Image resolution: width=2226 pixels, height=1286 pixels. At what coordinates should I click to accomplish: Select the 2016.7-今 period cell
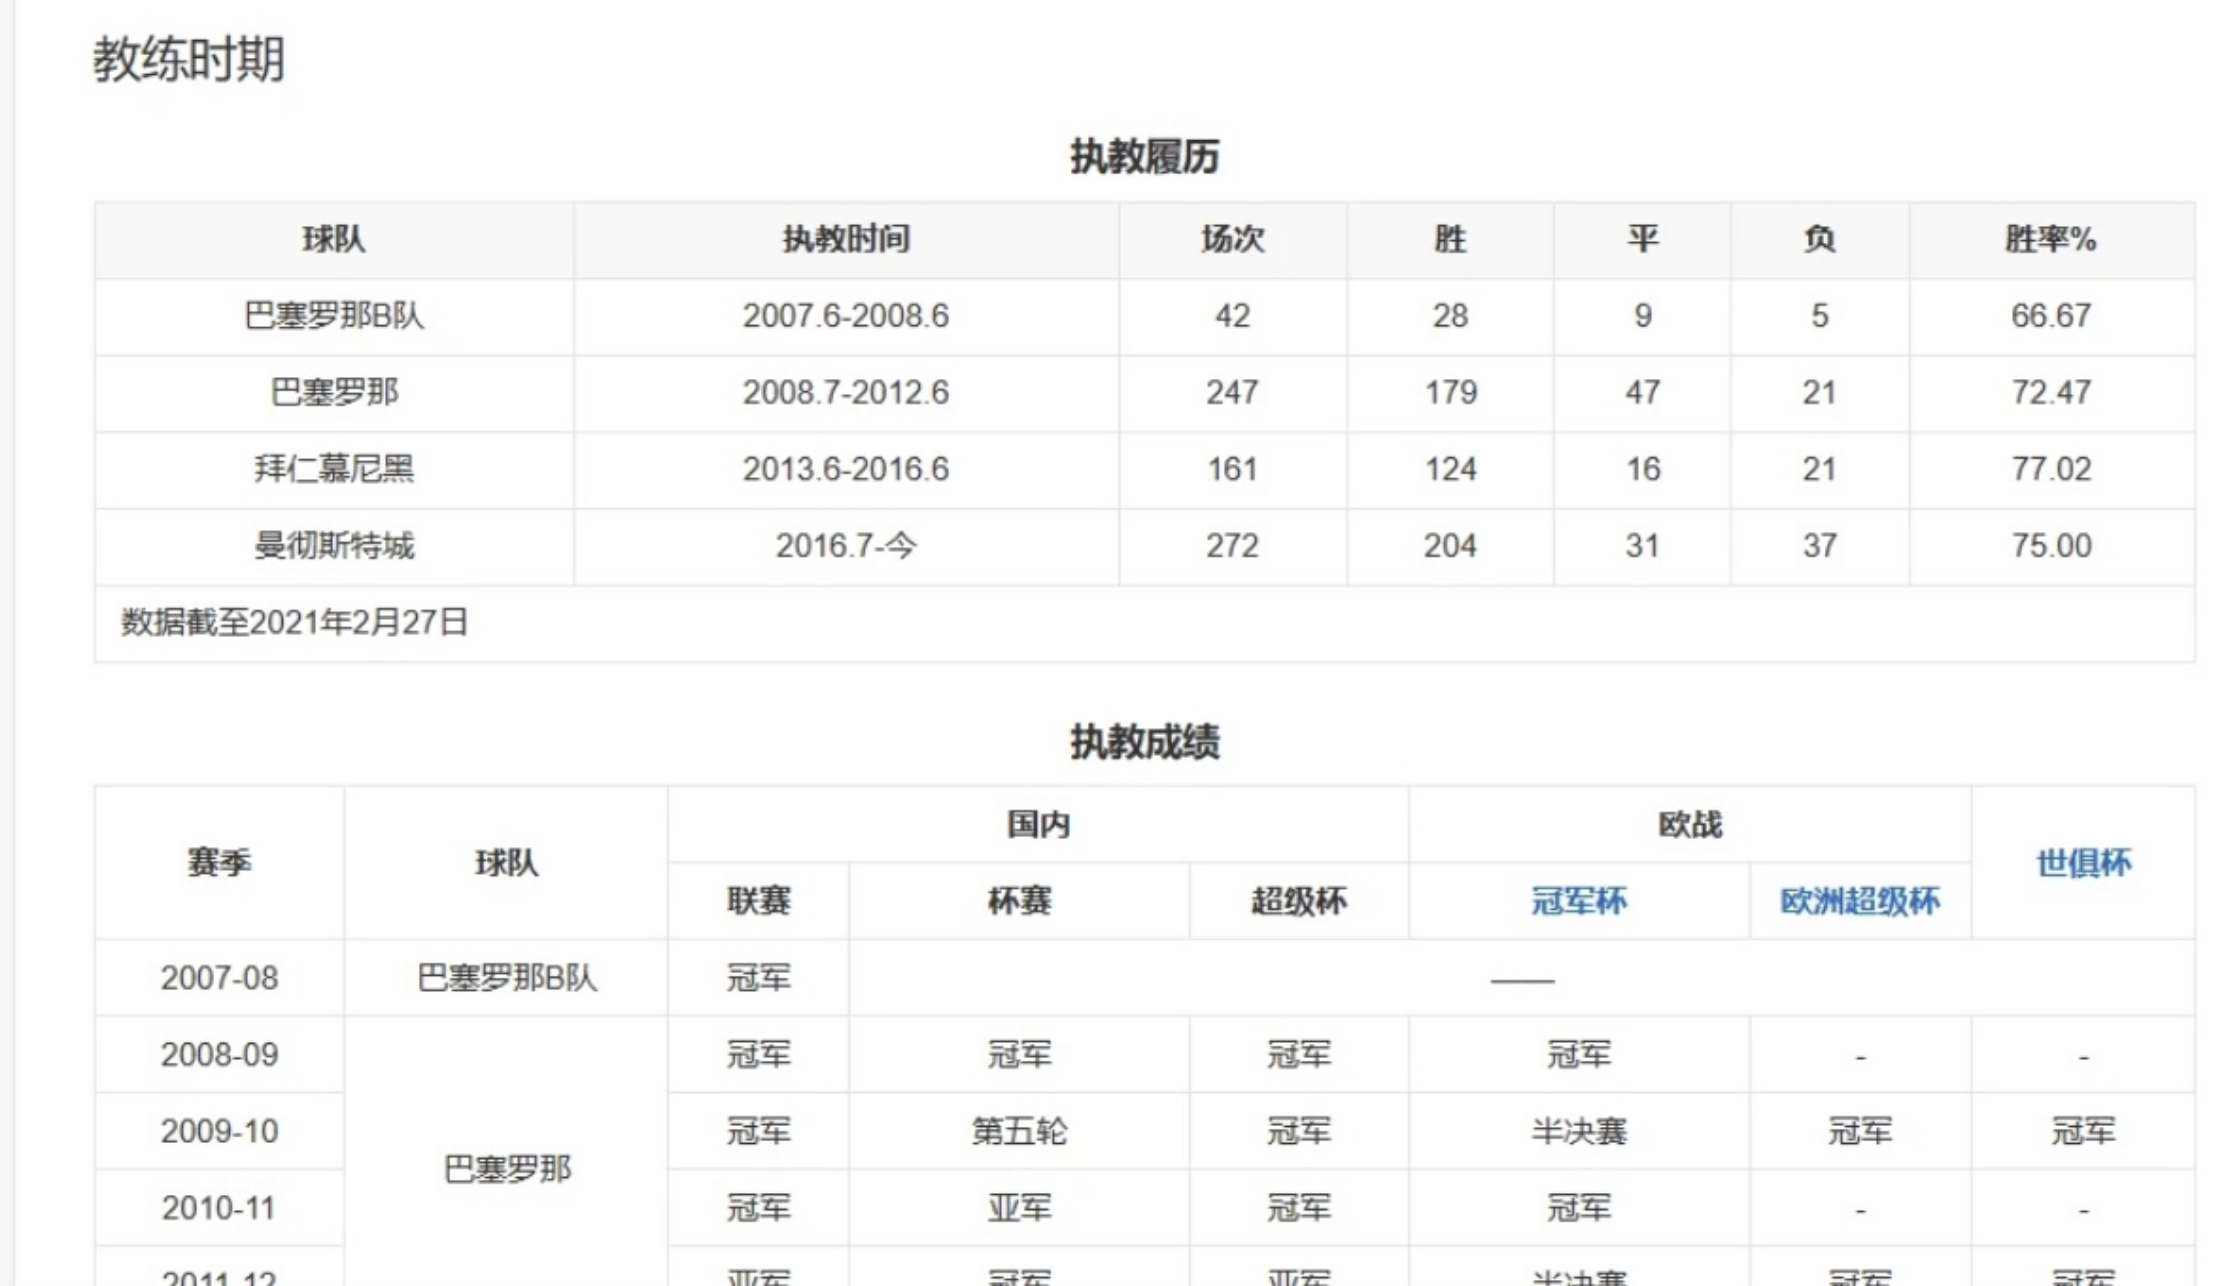click(846, 546)
